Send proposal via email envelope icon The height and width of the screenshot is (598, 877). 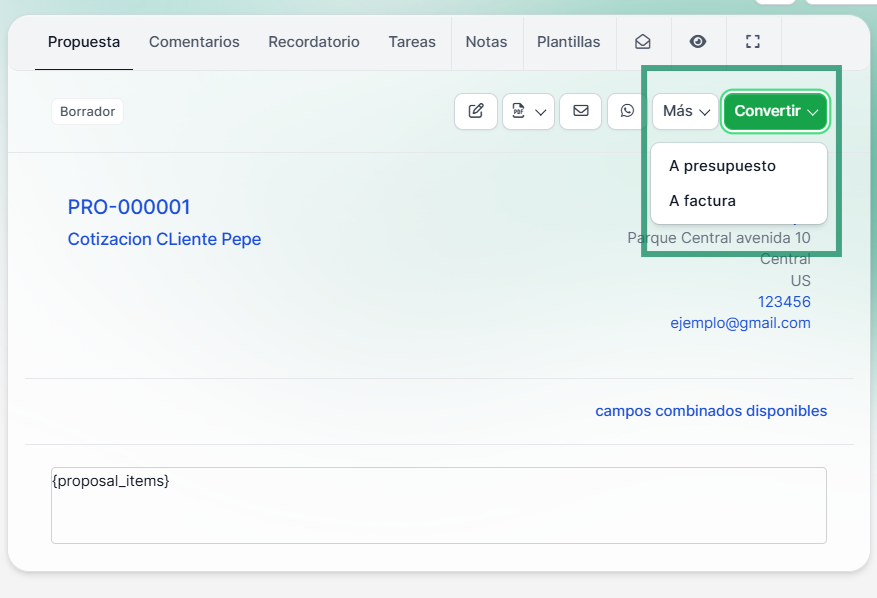[x=581, y=111]
